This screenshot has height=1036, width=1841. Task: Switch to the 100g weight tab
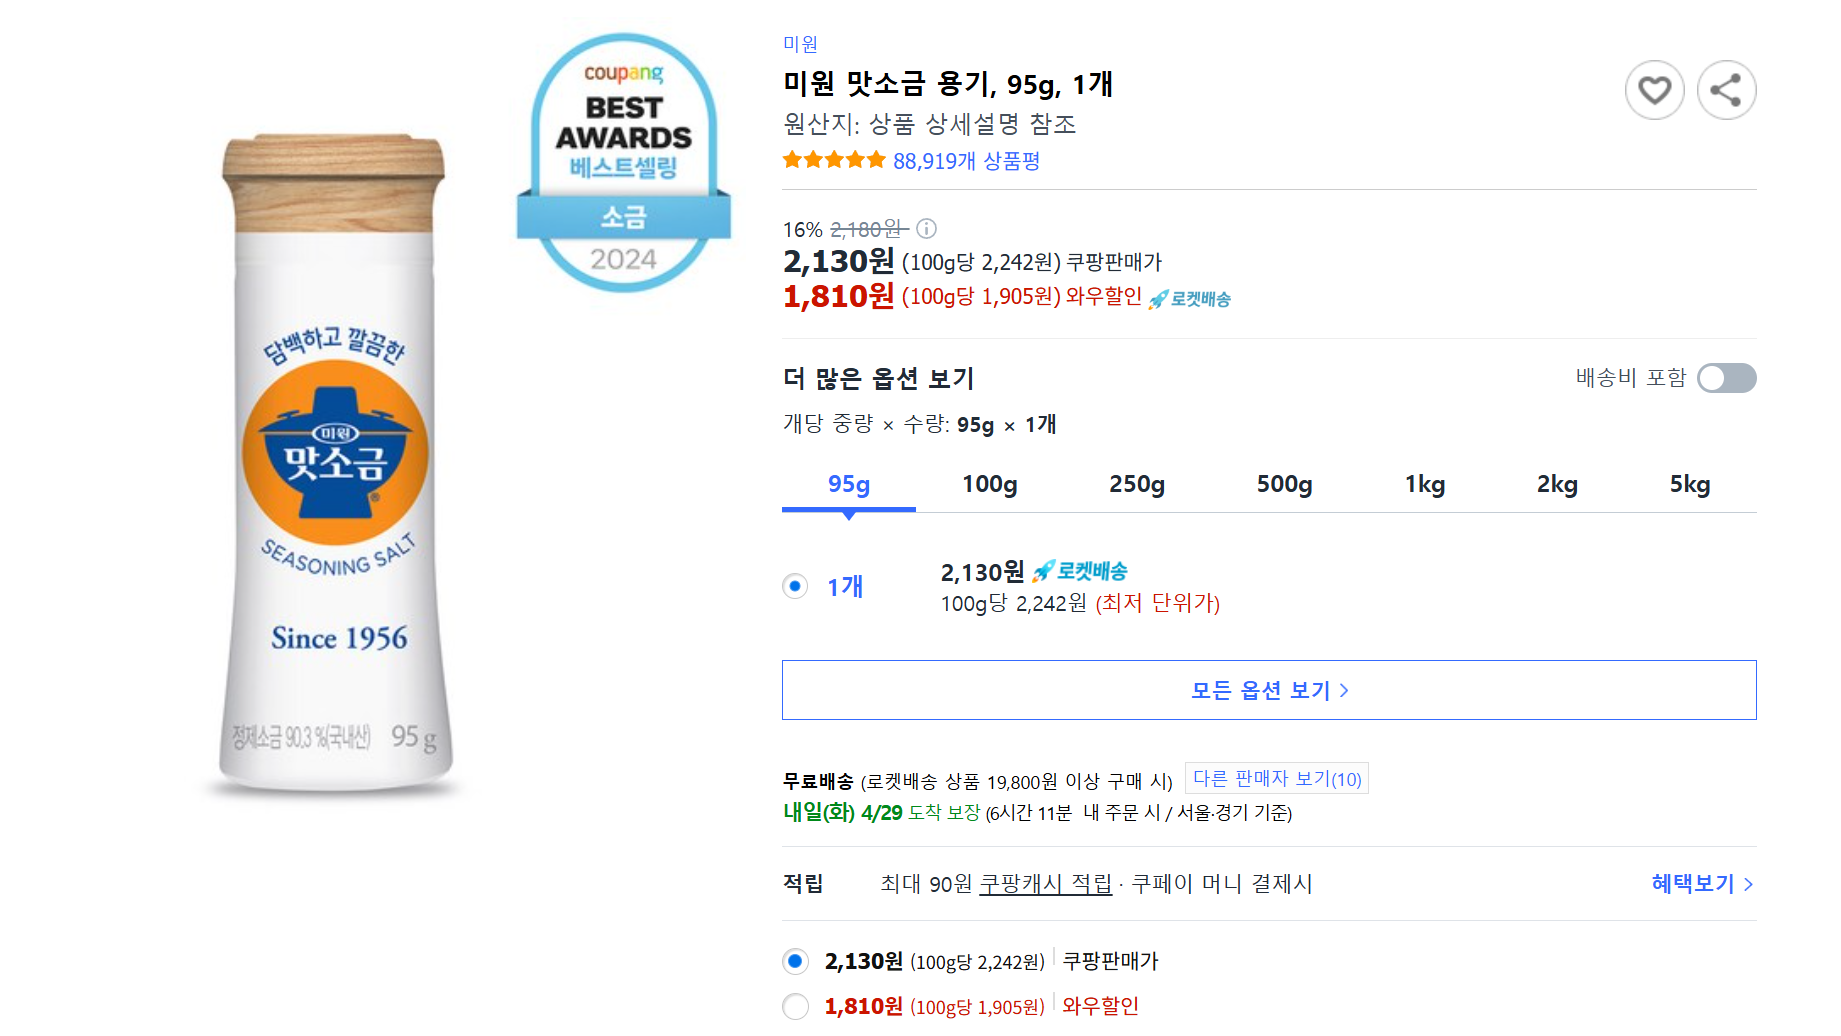[x=989, y=484]
